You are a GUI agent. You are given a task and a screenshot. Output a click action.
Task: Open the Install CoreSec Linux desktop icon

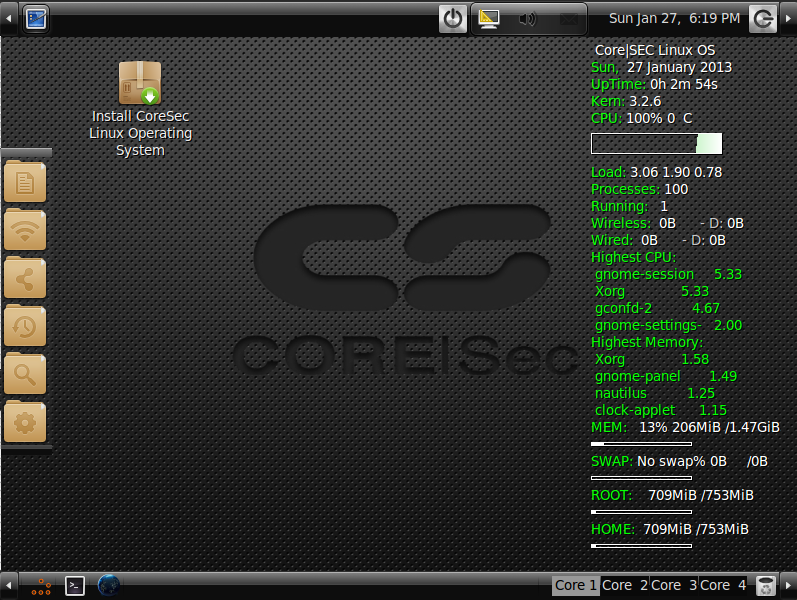point(140,109)
